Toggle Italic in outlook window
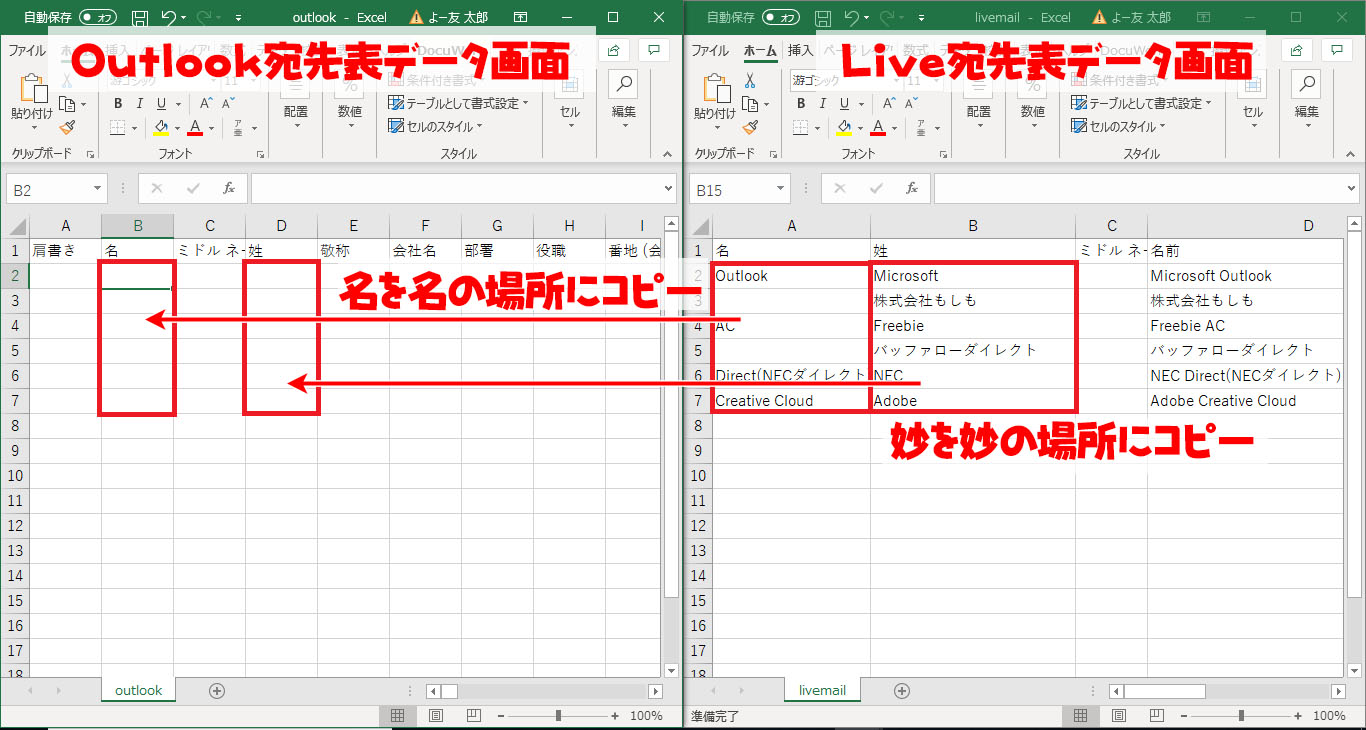This screenshot has width=1366, height=730. point(139,104)
